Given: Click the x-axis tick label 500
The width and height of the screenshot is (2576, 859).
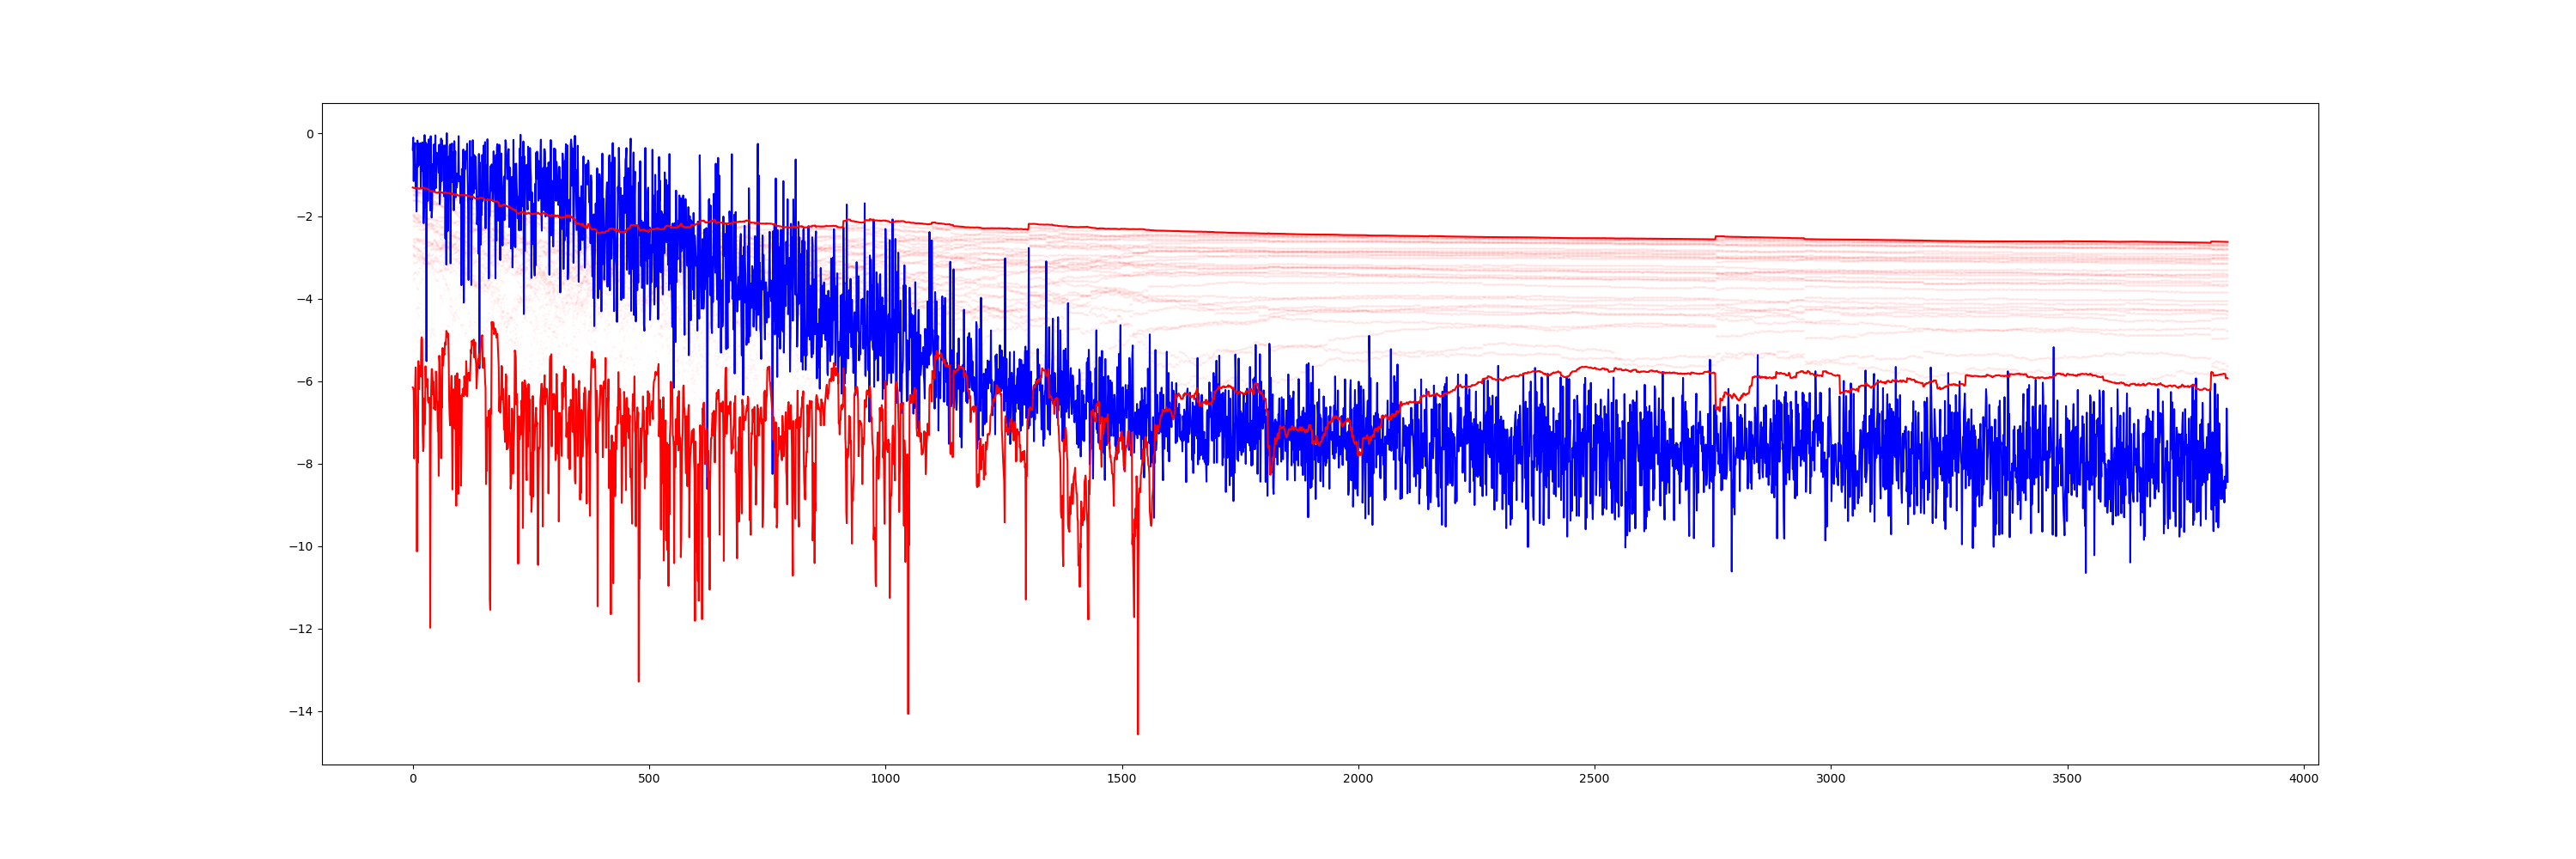Looking at the screenshot, I should (649, 779).
